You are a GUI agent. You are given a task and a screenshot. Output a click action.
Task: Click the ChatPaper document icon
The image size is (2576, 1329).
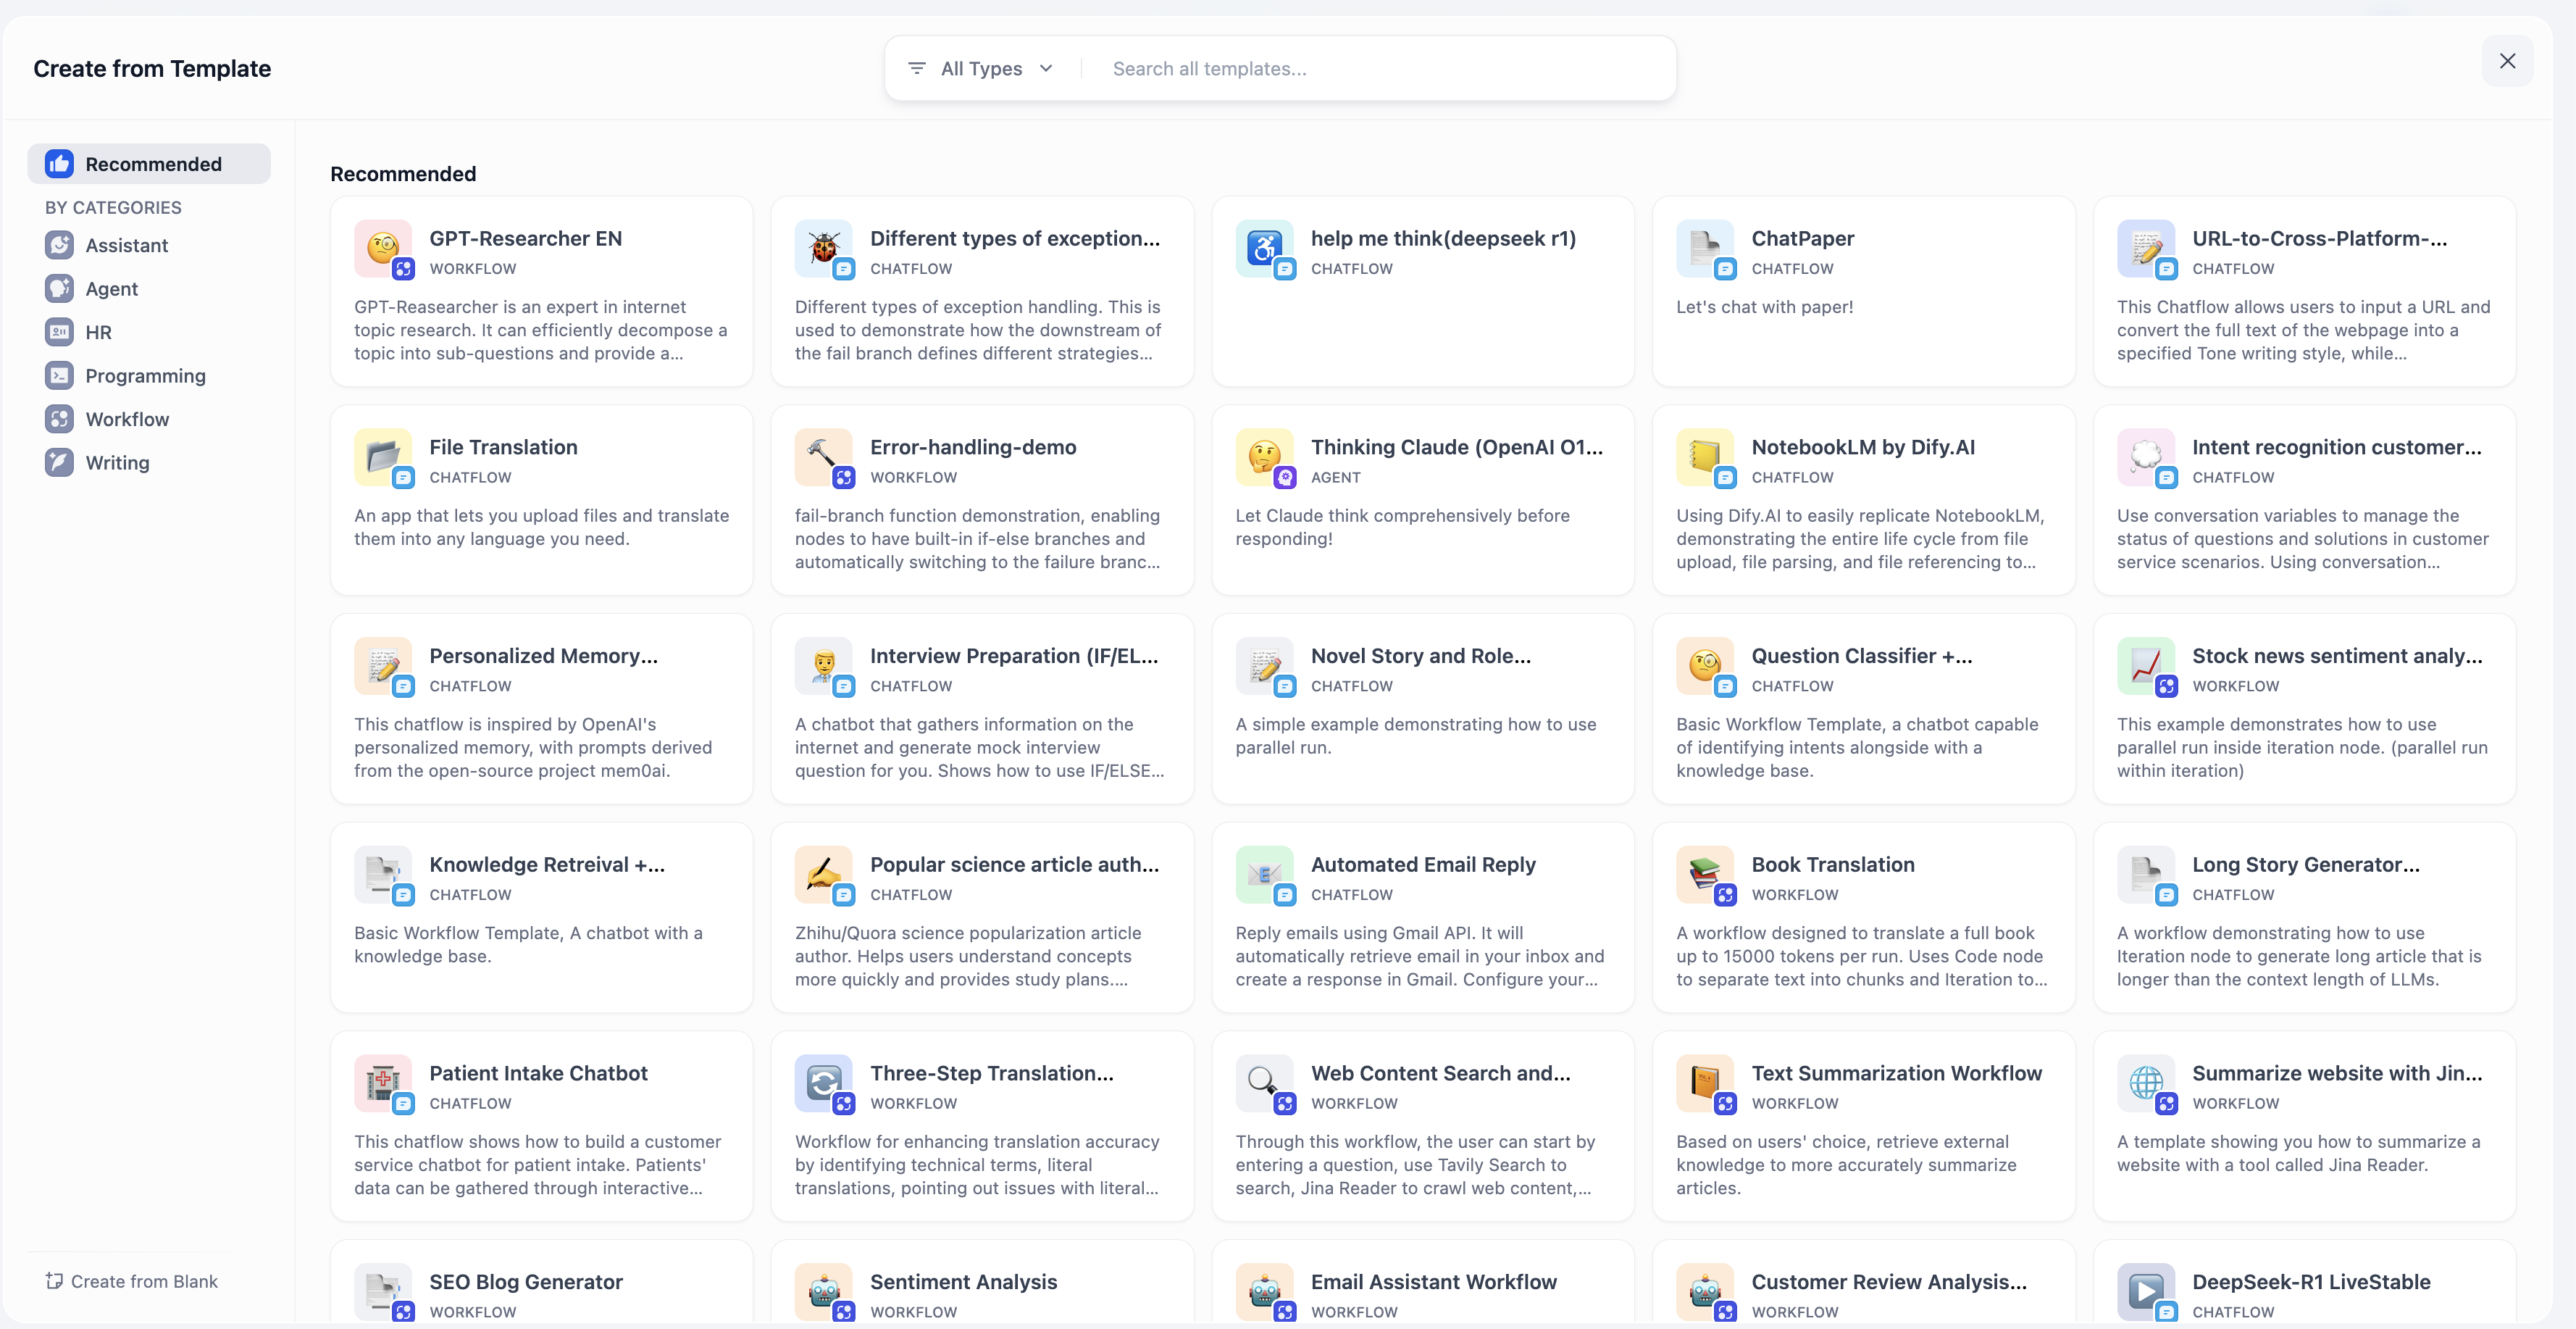tap(1705, 248)
